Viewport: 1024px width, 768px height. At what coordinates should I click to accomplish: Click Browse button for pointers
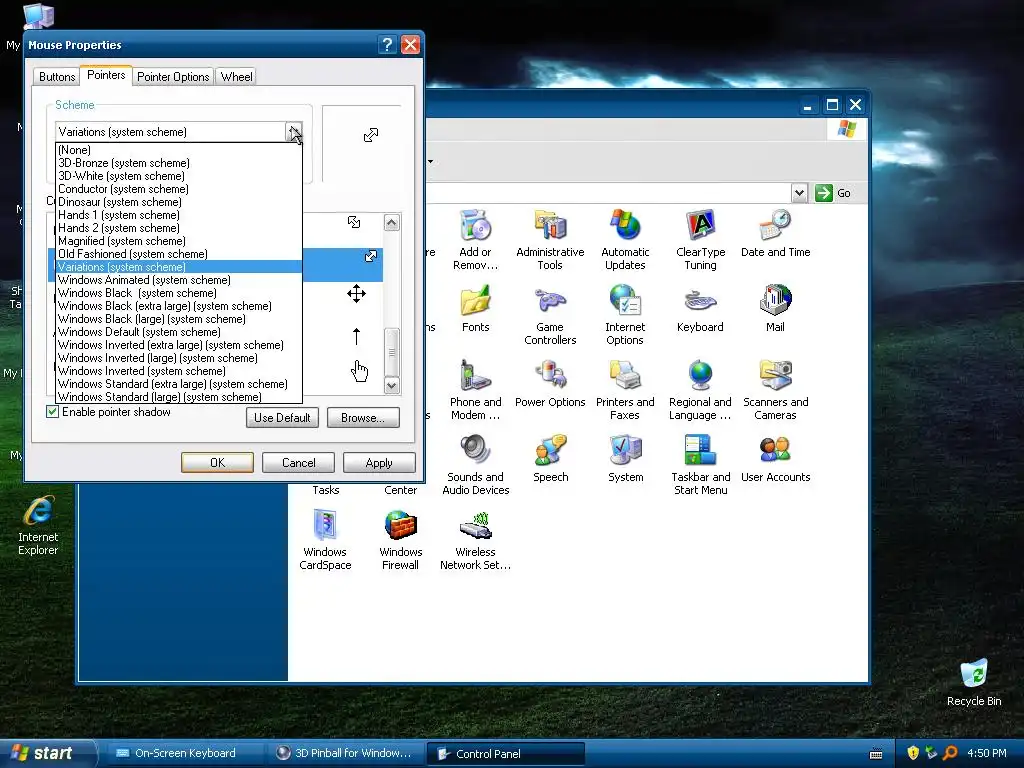pyautogui.click(x=363, y=418)
